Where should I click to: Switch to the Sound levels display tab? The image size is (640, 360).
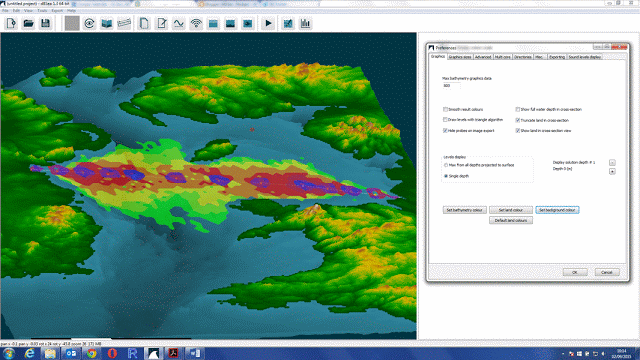(584, 57)
